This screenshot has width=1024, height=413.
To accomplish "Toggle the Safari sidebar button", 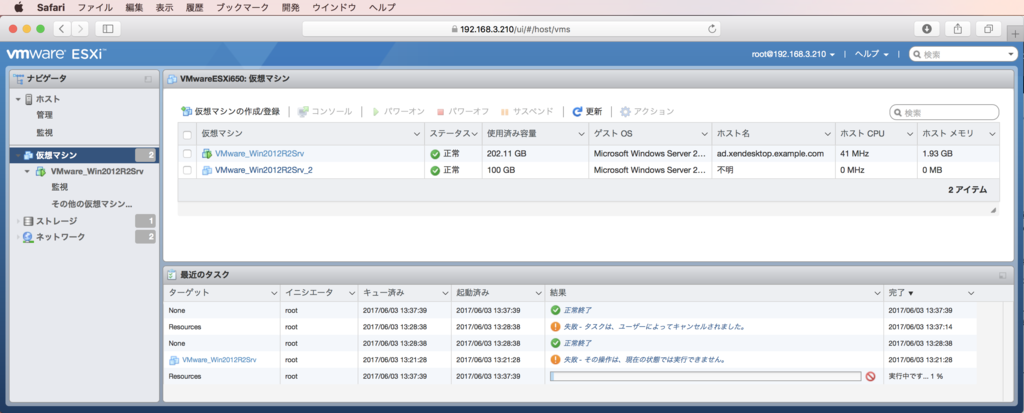I will click(108, 29).
